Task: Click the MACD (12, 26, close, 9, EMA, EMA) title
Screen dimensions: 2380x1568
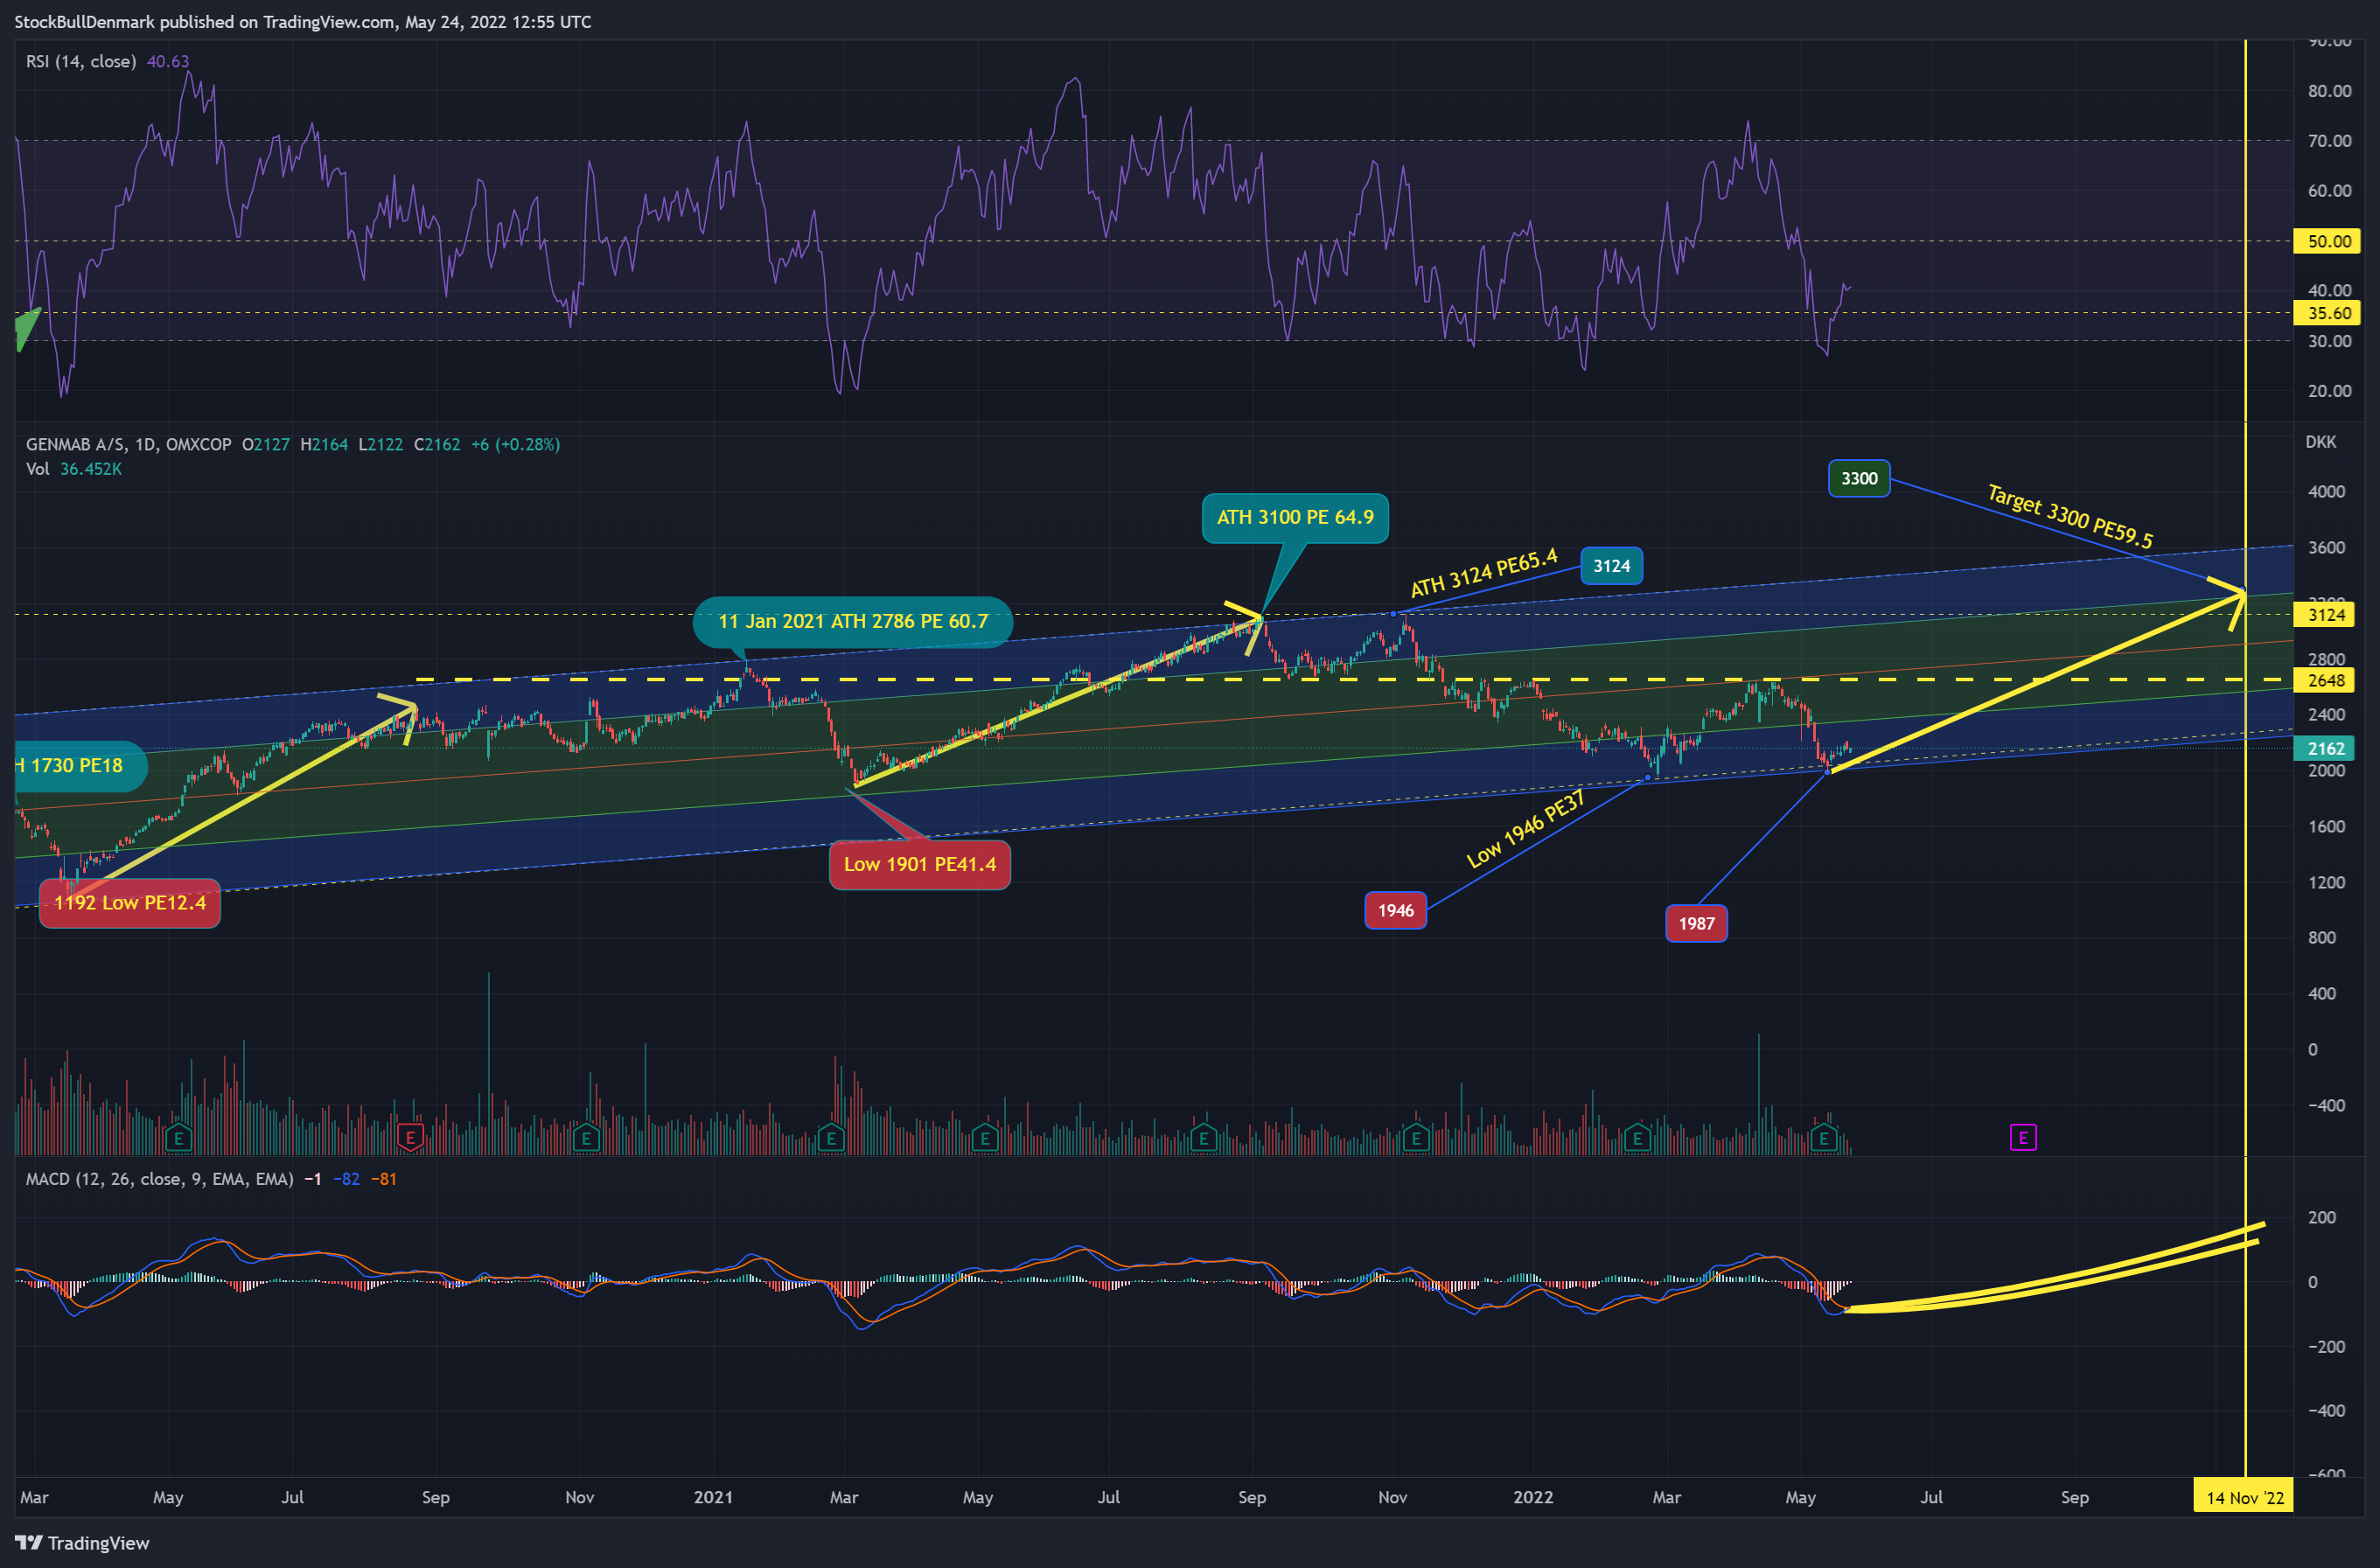Action: (159, 1179)
